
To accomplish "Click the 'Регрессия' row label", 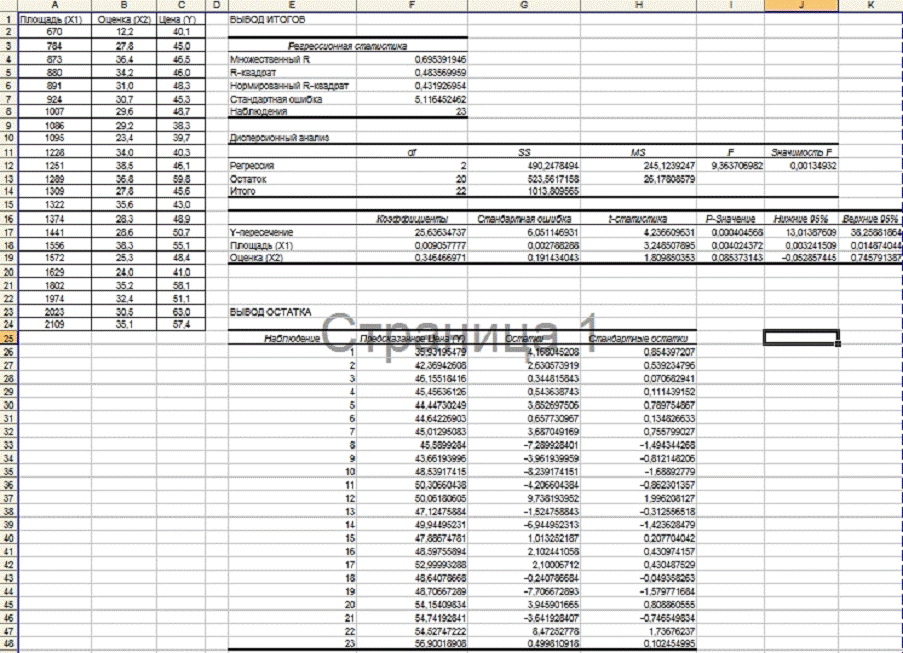I will tap(253, 165).
